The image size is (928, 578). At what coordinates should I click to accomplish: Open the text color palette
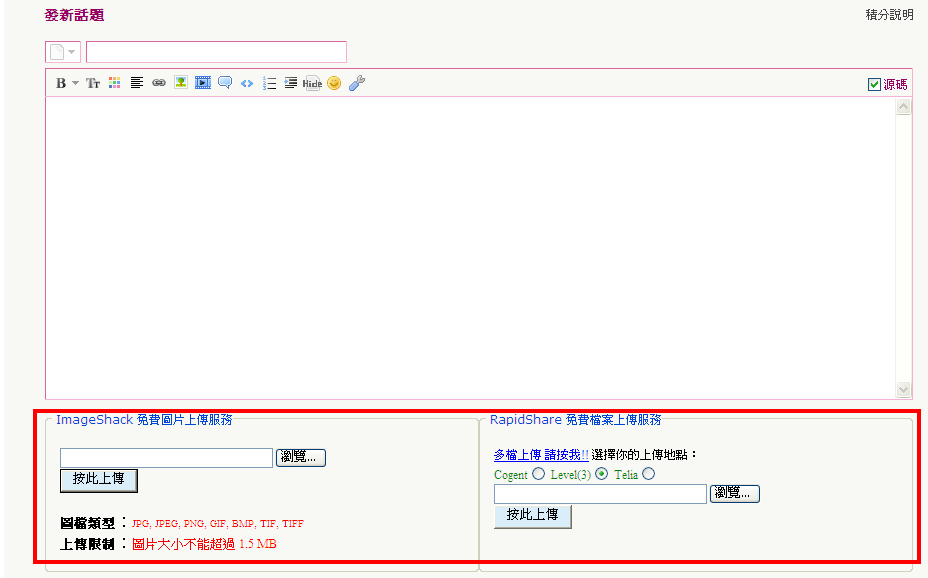click(x=115, y=83)
